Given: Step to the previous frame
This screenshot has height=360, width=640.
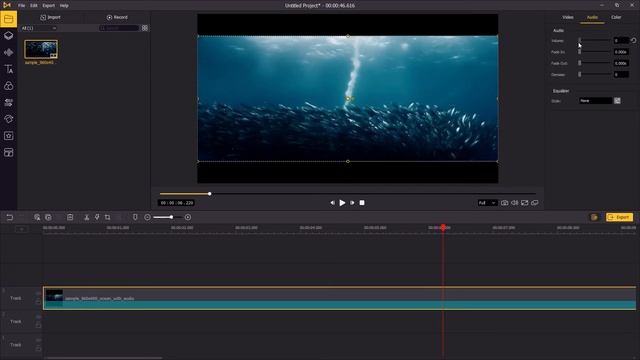Looking at the screenshot, I should point(332,203).
